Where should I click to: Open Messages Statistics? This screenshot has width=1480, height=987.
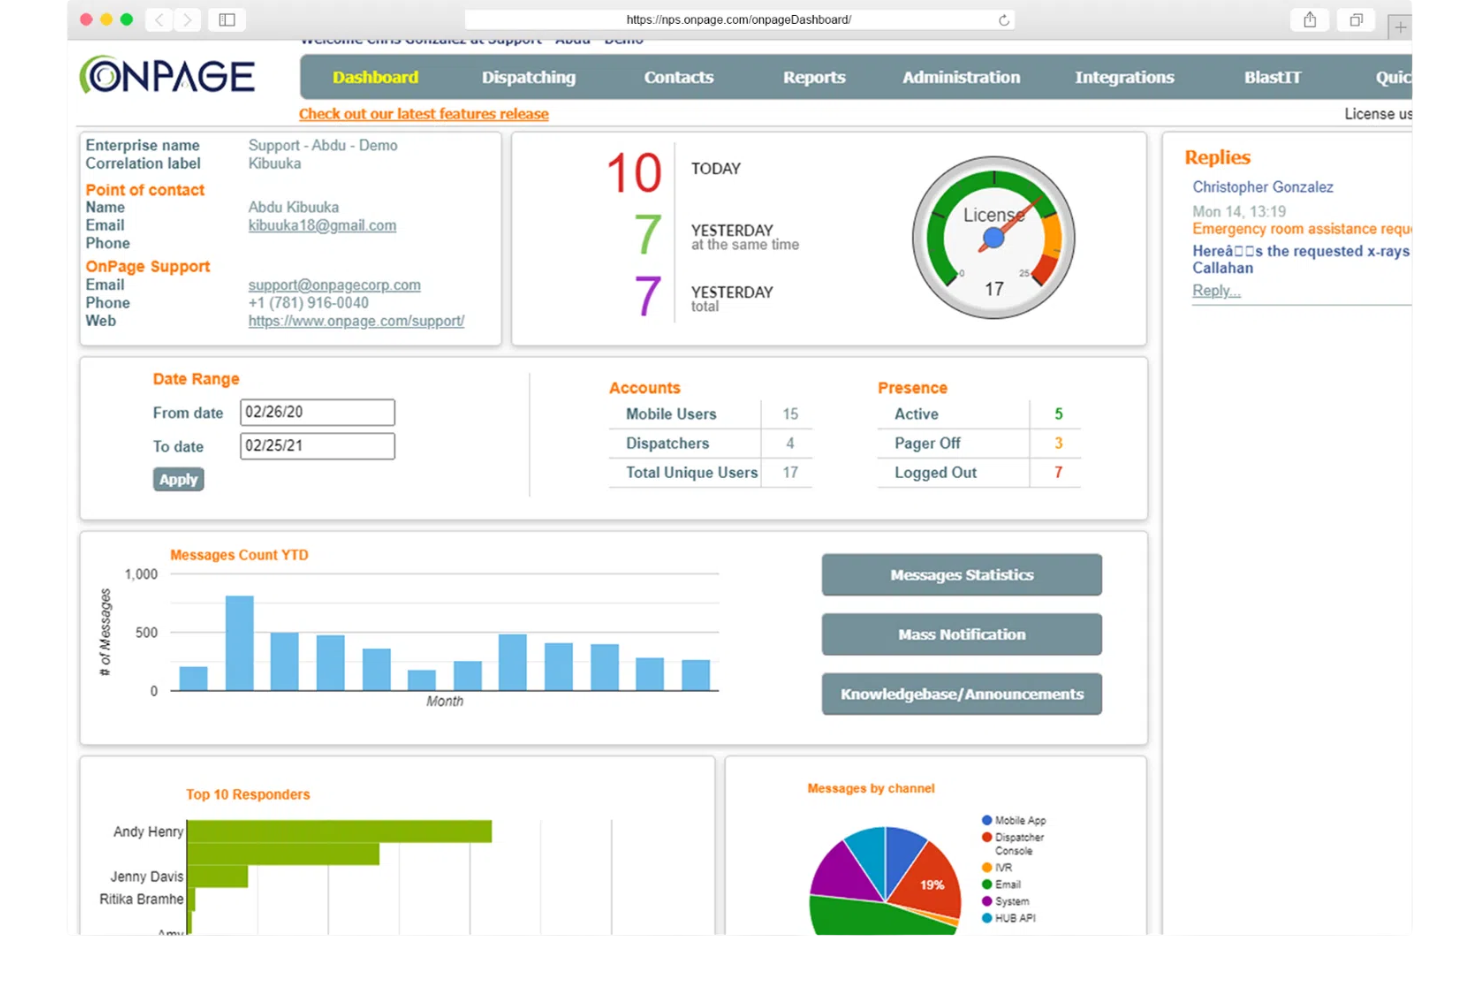(x=960, y=574)
